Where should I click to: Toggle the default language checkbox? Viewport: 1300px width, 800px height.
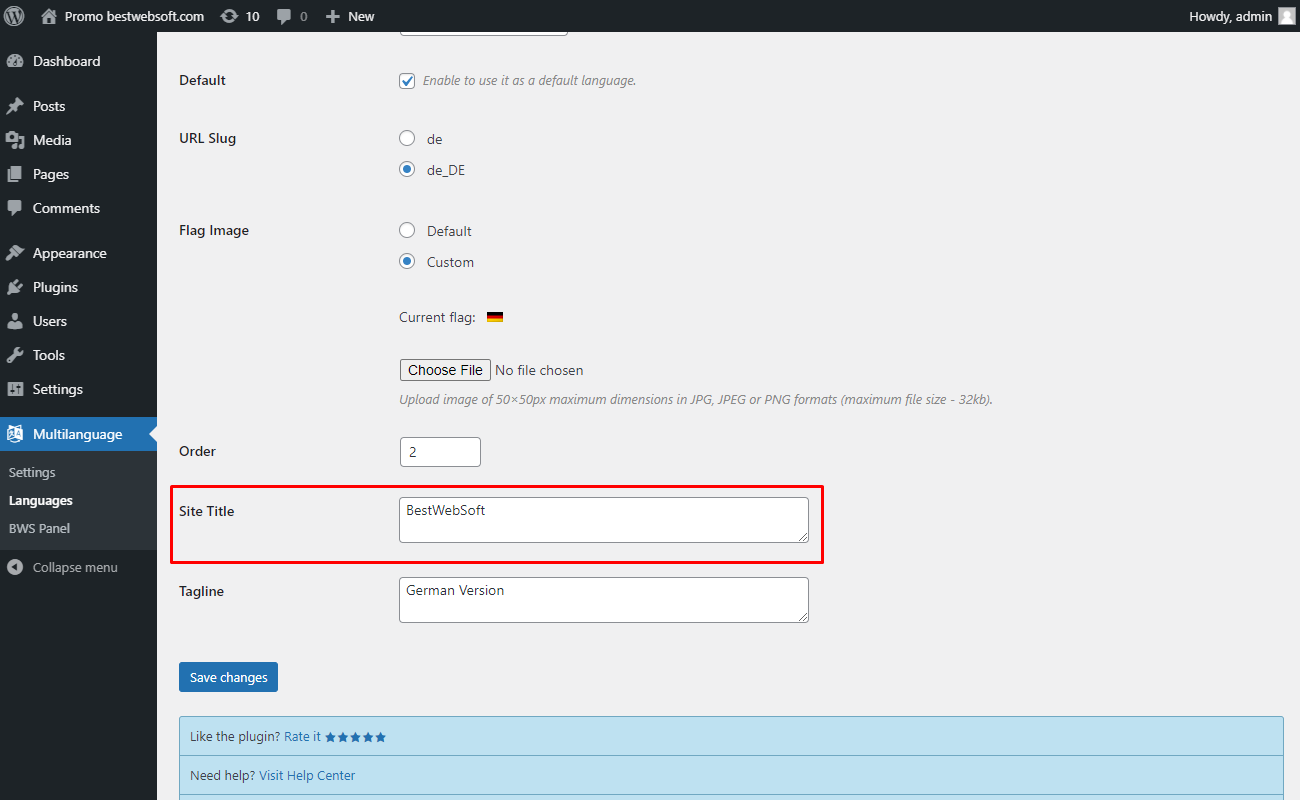pyautogui.click(x=407, y=81)
